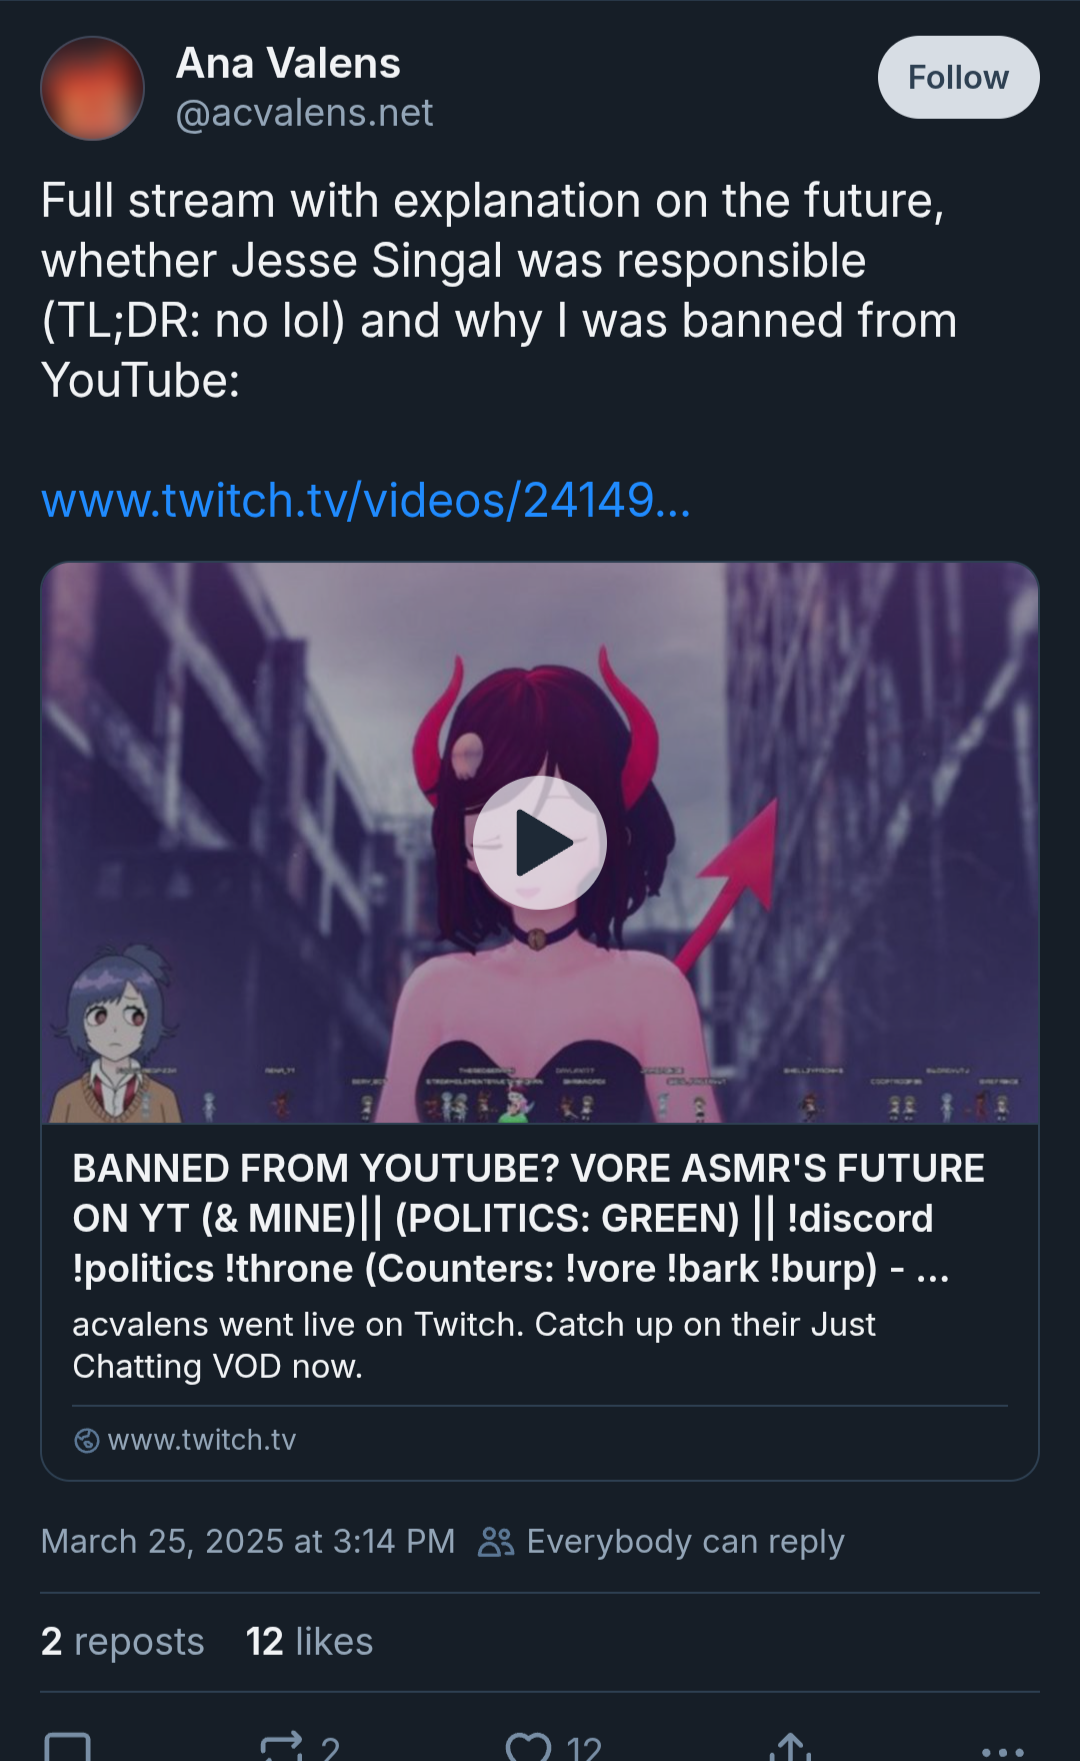This screenshot has width=1080, height=1761.
Task: Open the BANNED FROM YOUTUBE link card title
Action: click(528, 1218)
